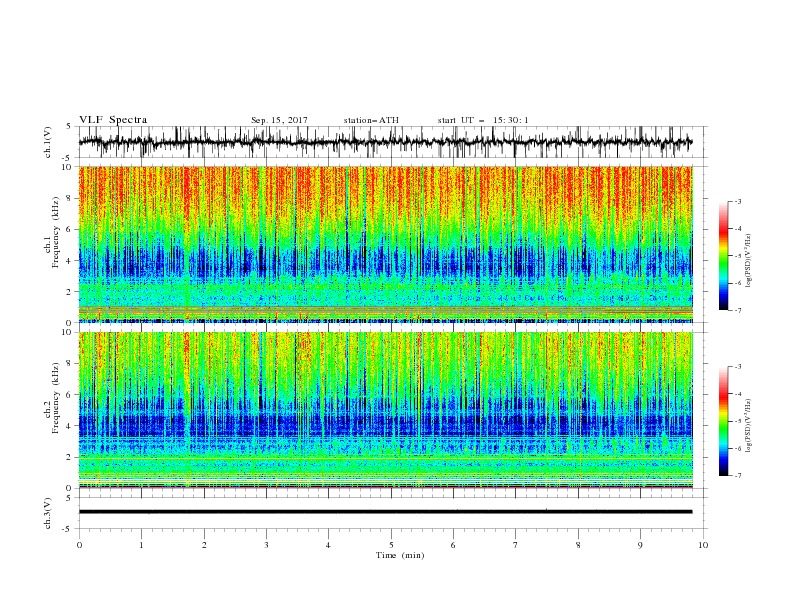Screen dimensions: 792x612
Task: Click the flat black ch.3 voltage trace
Action: click(385, 512)
